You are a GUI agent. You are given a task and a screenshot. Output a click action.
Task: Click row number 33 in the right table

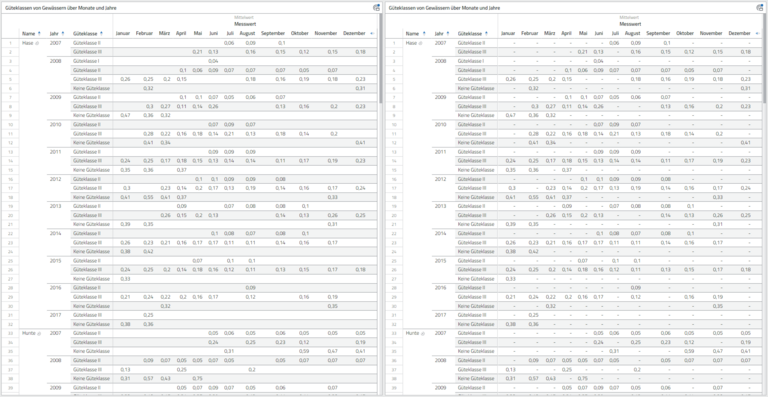[x=395, y=333]
